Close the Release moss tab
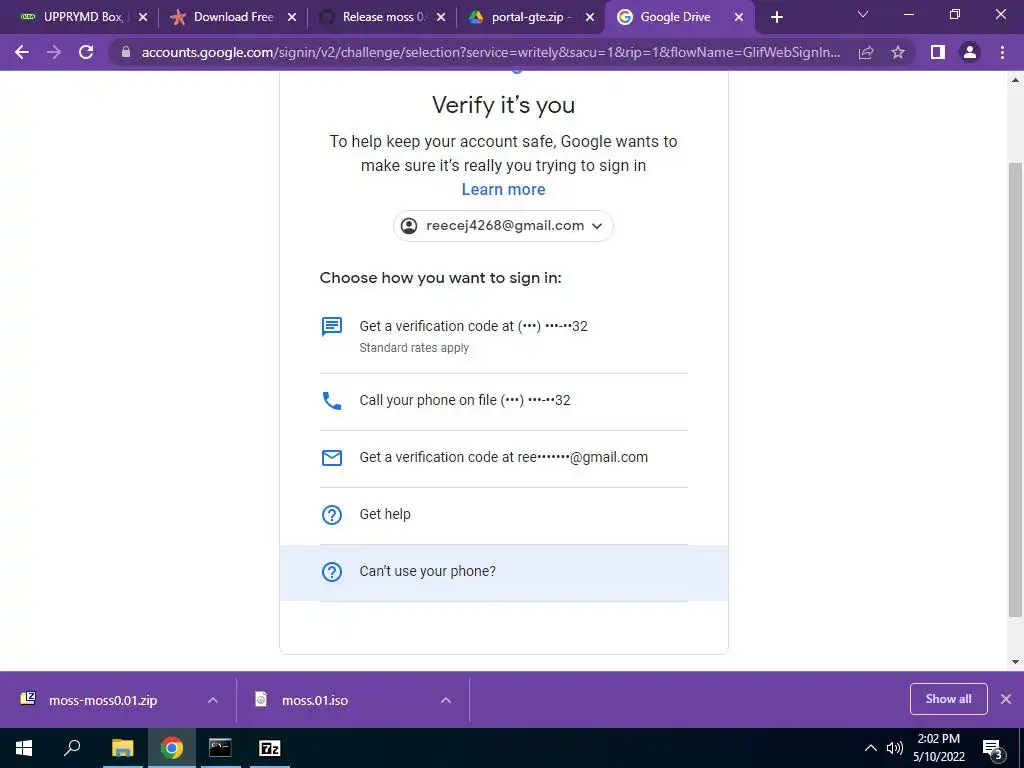The width and height of the screenshot is (1024, 768). click(441, 18)
